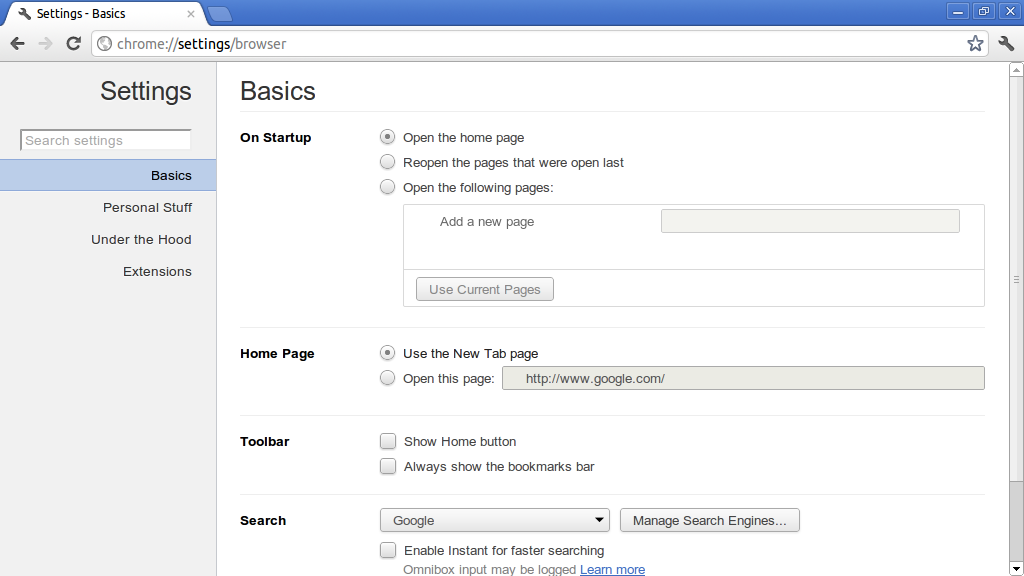Click the forward navigation arrow
1024x576 pixels.
(x=45, y=43)
